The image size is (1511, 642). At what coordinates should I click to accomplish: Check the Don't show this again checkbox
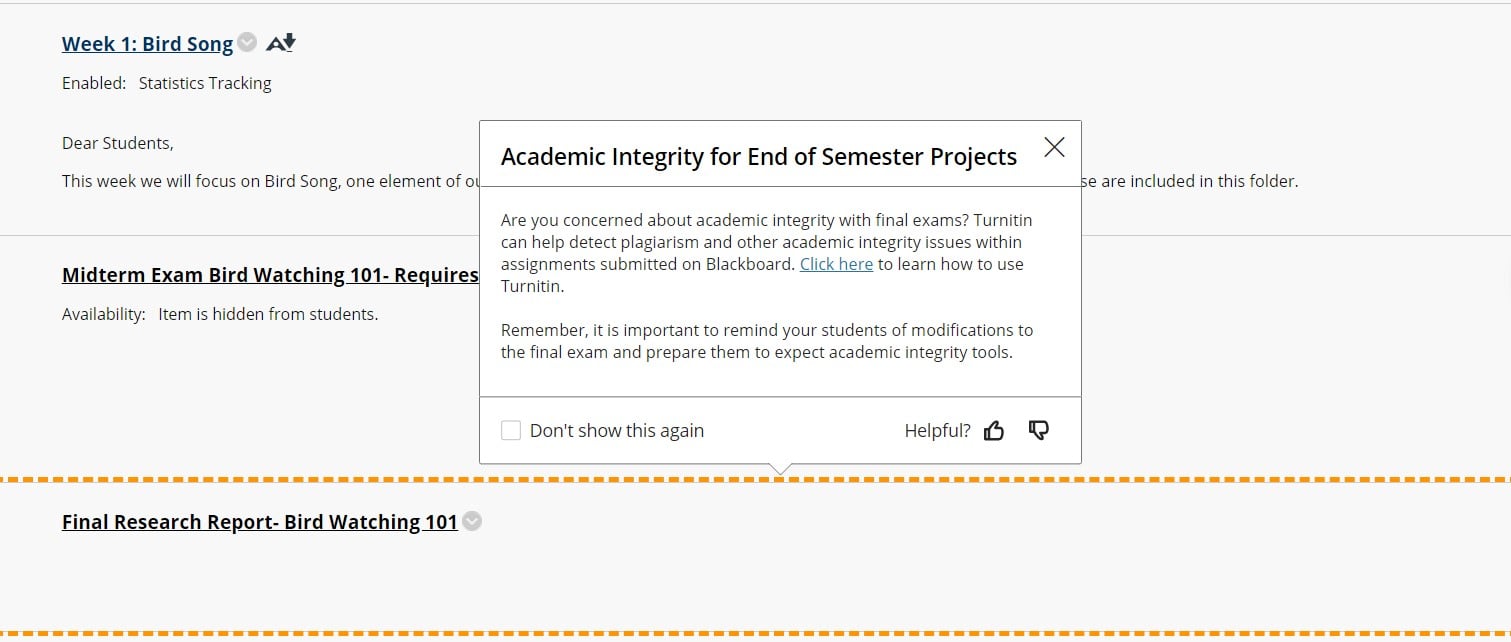tap(511, 429)
